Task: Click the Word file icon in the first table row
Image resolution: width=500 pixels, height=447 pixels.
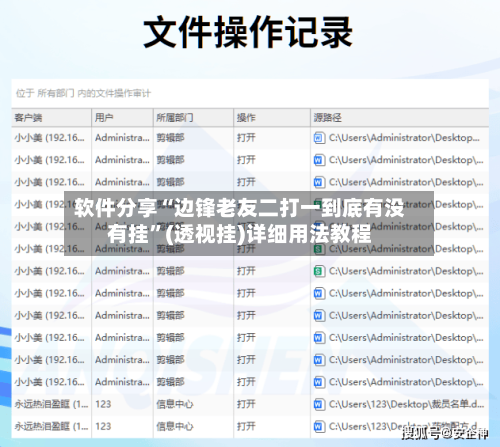Action: 318,138
